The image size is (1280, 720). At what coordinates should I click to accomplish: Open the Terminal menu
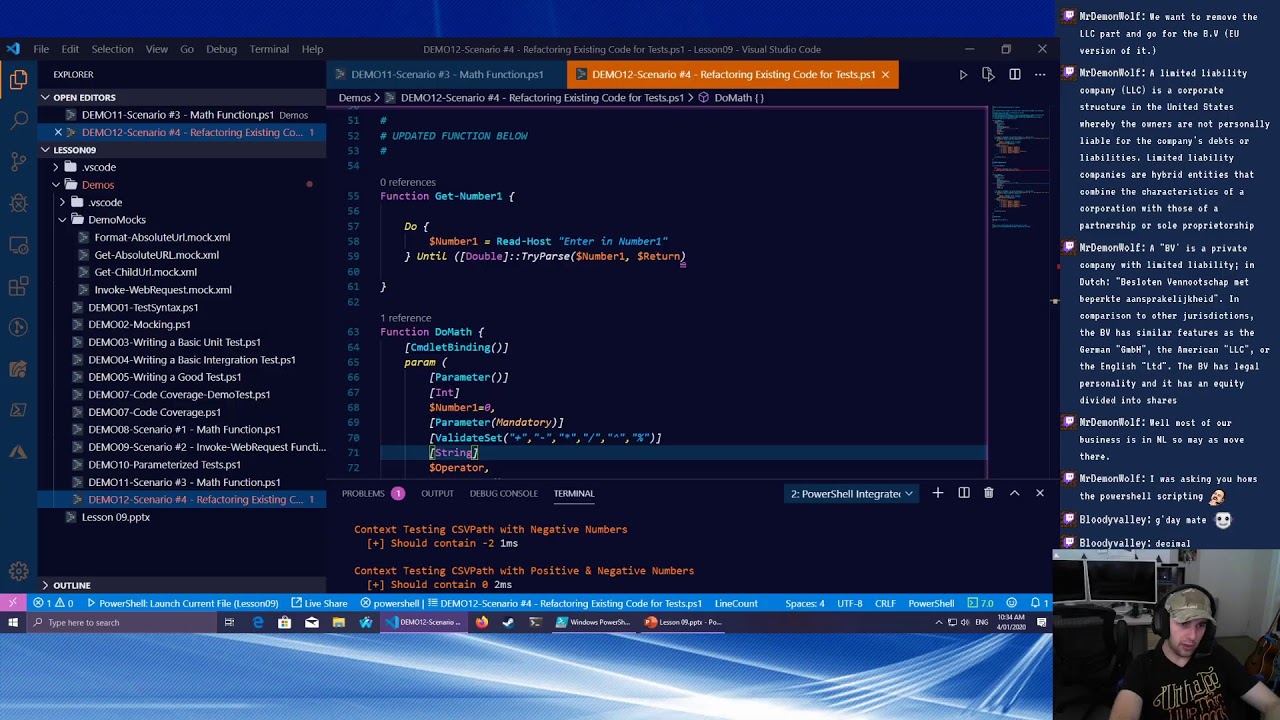(x=269, y=49)
